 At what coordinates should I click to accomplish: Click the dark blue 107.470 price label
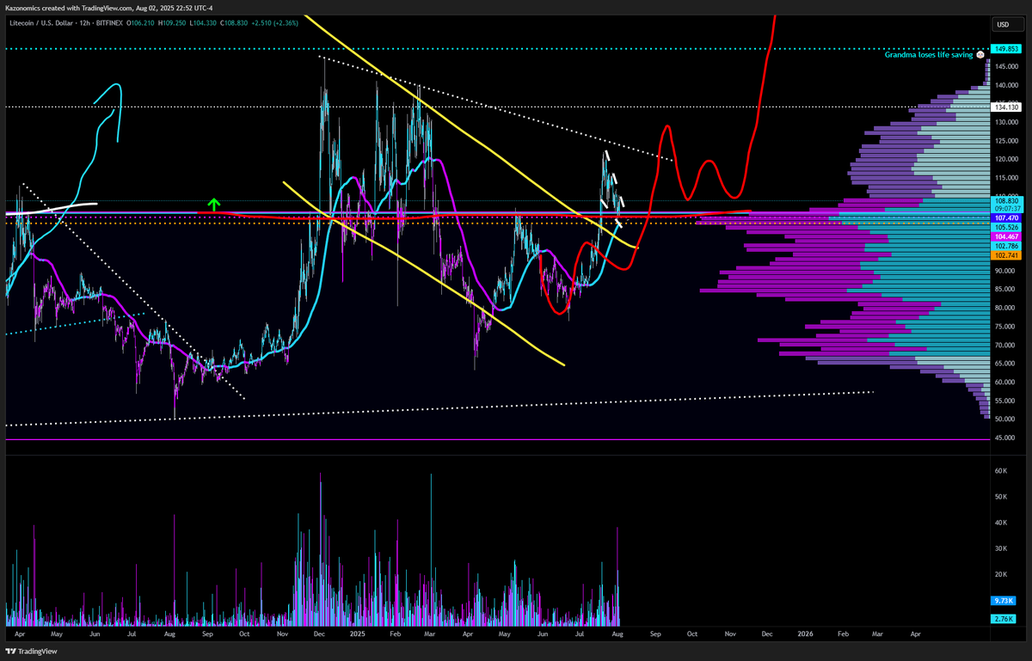pyautogui.click(x=1006, y=217)
